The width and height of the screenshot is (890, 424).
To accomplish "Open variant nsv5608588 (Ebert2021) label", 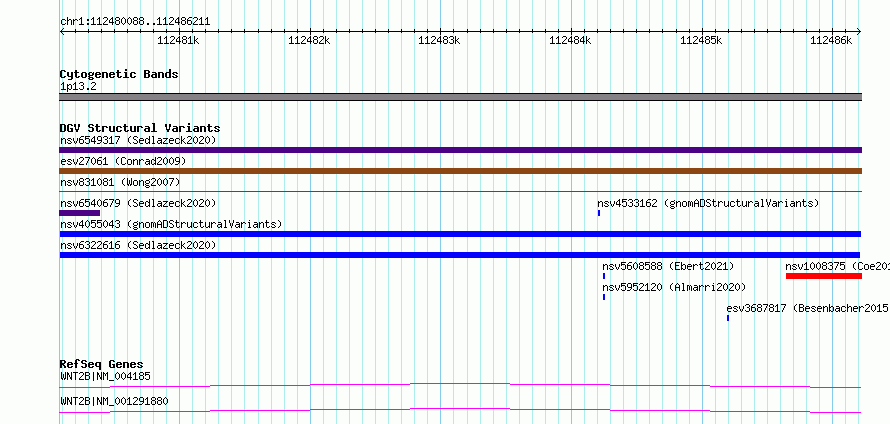I will coord(668,266).
